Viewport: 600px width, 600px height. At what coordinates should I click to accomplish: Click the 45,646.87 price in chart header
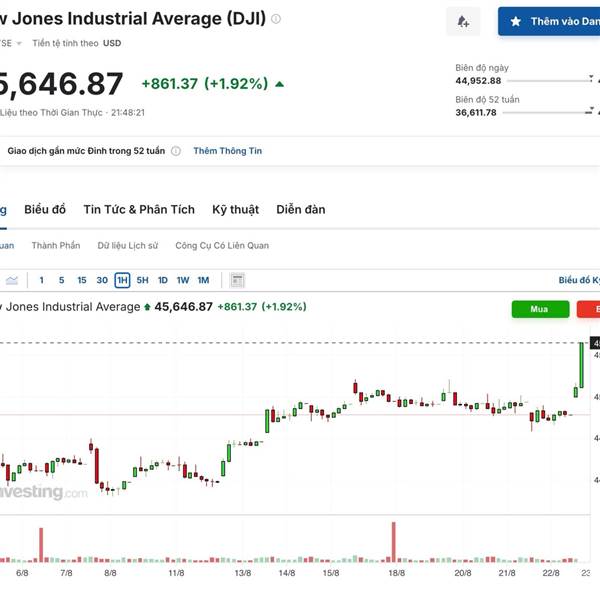(x=183, y=307)
